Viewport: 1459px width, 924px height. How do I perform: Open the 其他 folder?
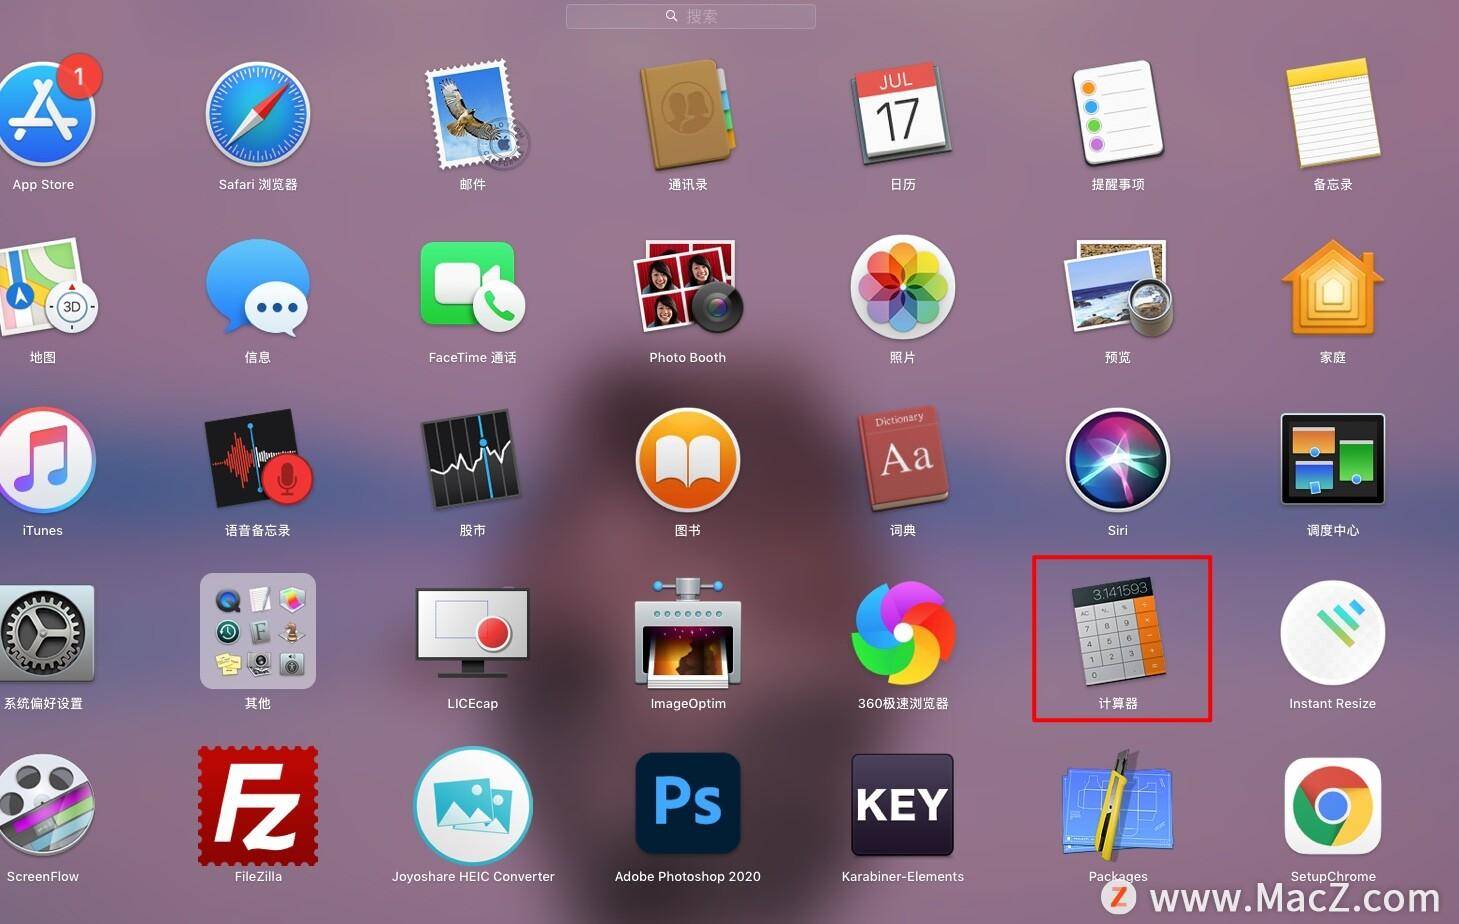click(x=258, y=631)
